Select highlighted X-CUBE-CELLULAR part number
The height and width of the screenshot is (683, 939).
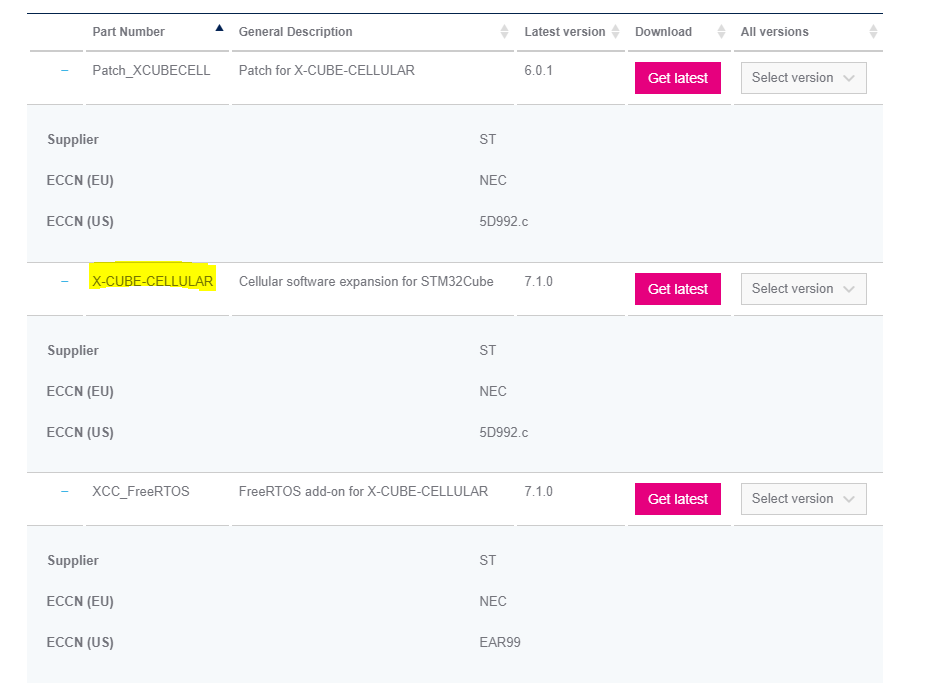tap(153, 281)
